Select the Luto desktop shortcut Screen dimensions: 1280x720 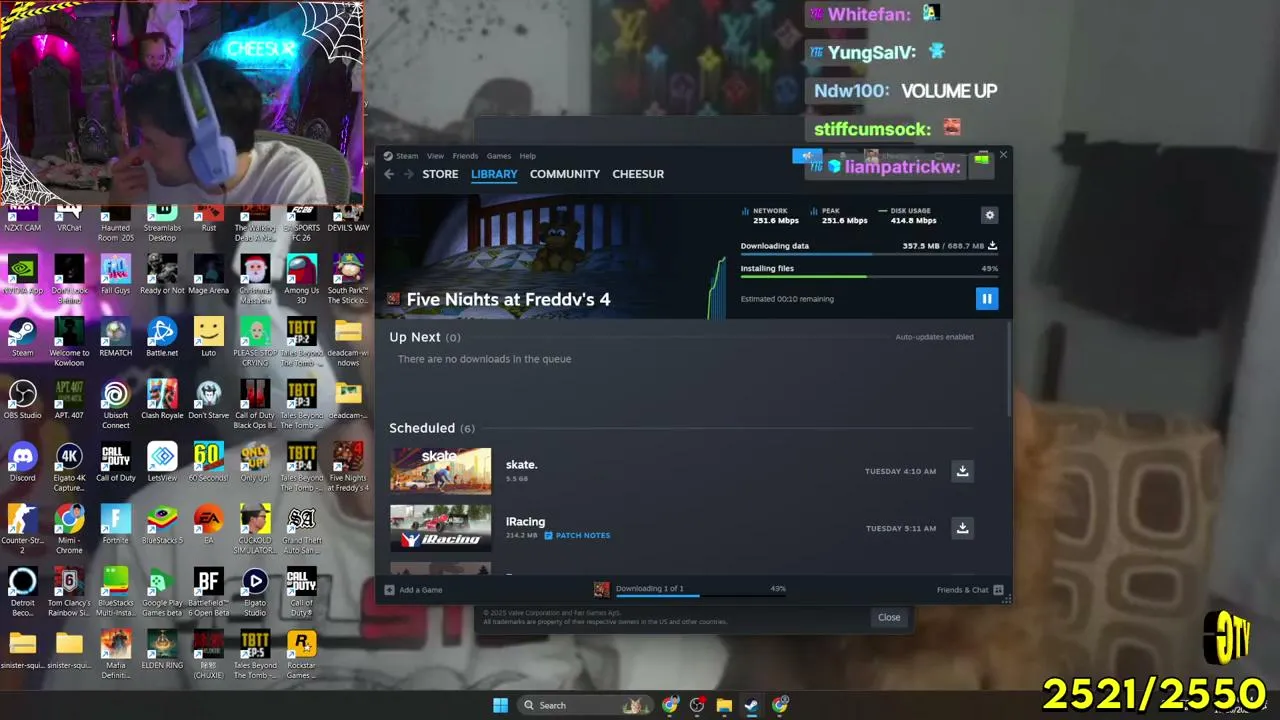tap(208, 338)
